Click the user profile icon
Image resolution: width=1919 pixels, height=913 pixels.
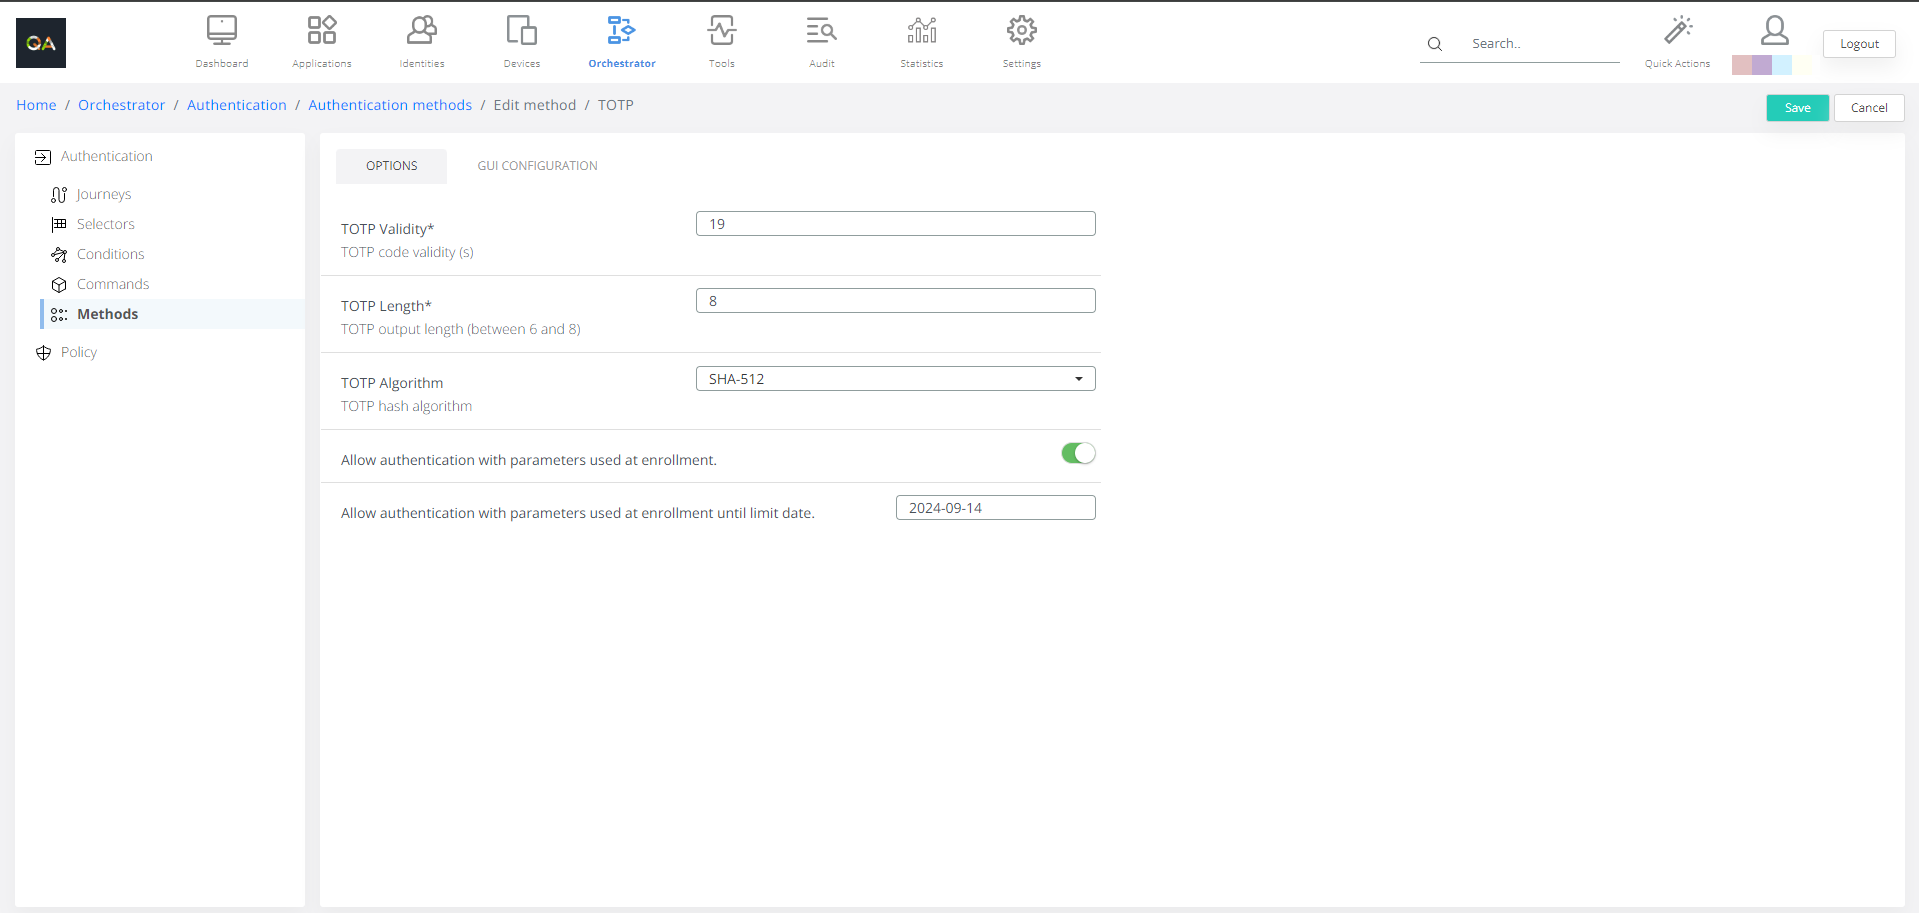tap(1774, 31)
